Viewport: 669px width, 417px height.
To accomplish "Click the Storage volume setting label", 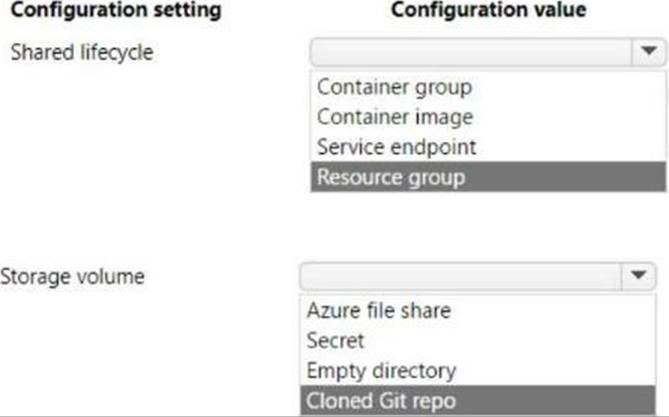I will pyautogui.click(x=73, y=277).
